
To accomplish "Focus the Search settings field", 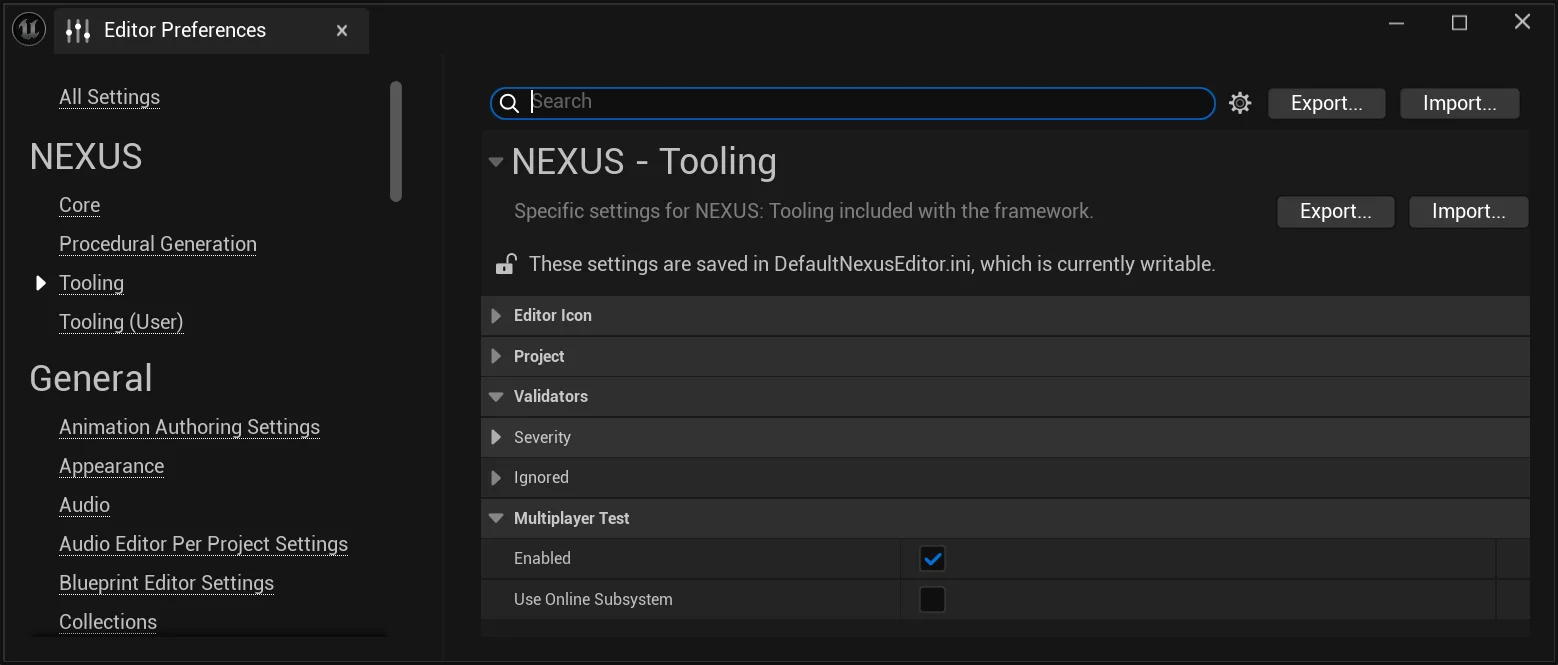I will [x=853, y=103].
